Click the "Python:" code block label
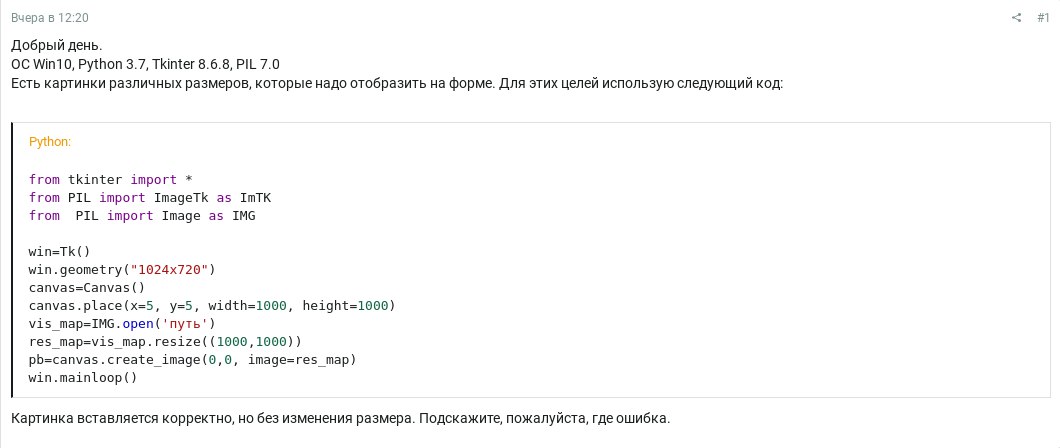This screenshot has height=448, width=1060. [x=50, y=142]
